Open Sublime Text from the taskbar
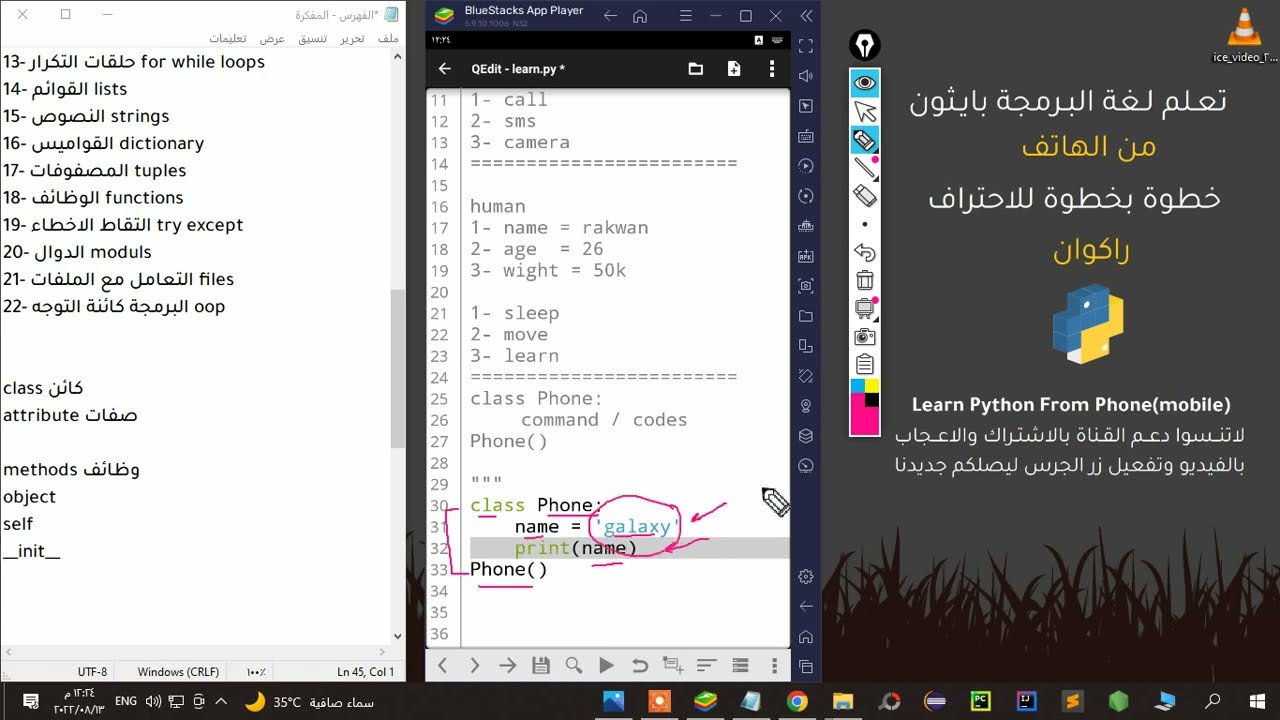Screen dimensions: 1280x720 pyautogui.click(x=1072, y=700)
